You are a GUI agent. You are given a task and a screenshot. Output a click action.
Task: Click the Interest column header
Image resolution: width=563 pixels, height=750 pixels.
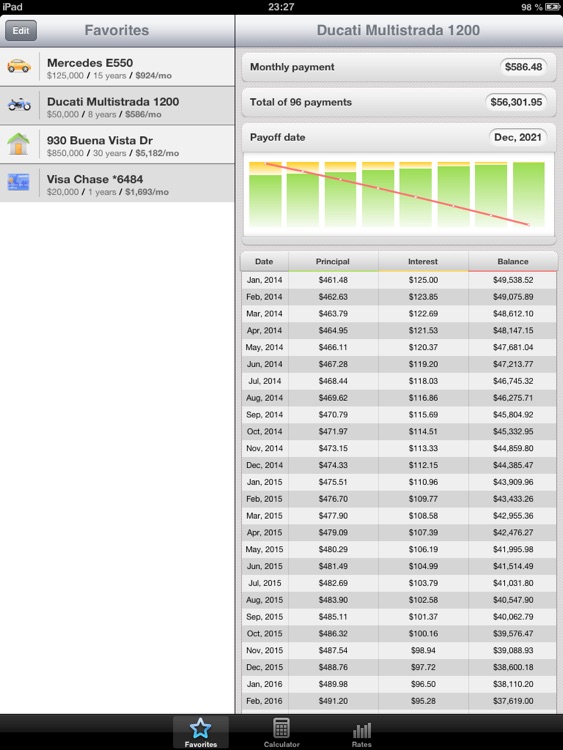click(x=423, y=262)
